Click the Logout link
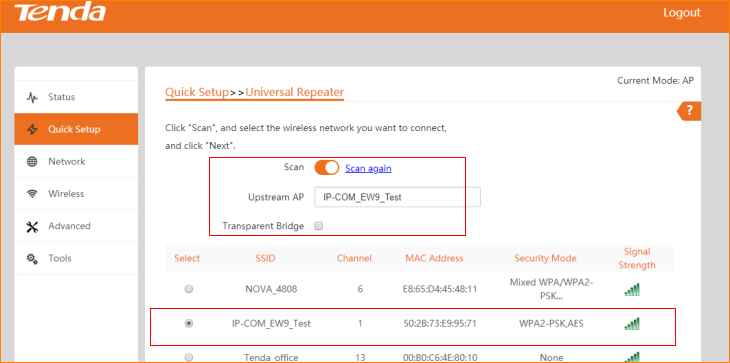The image size is (730, 363). pos(682,13)
